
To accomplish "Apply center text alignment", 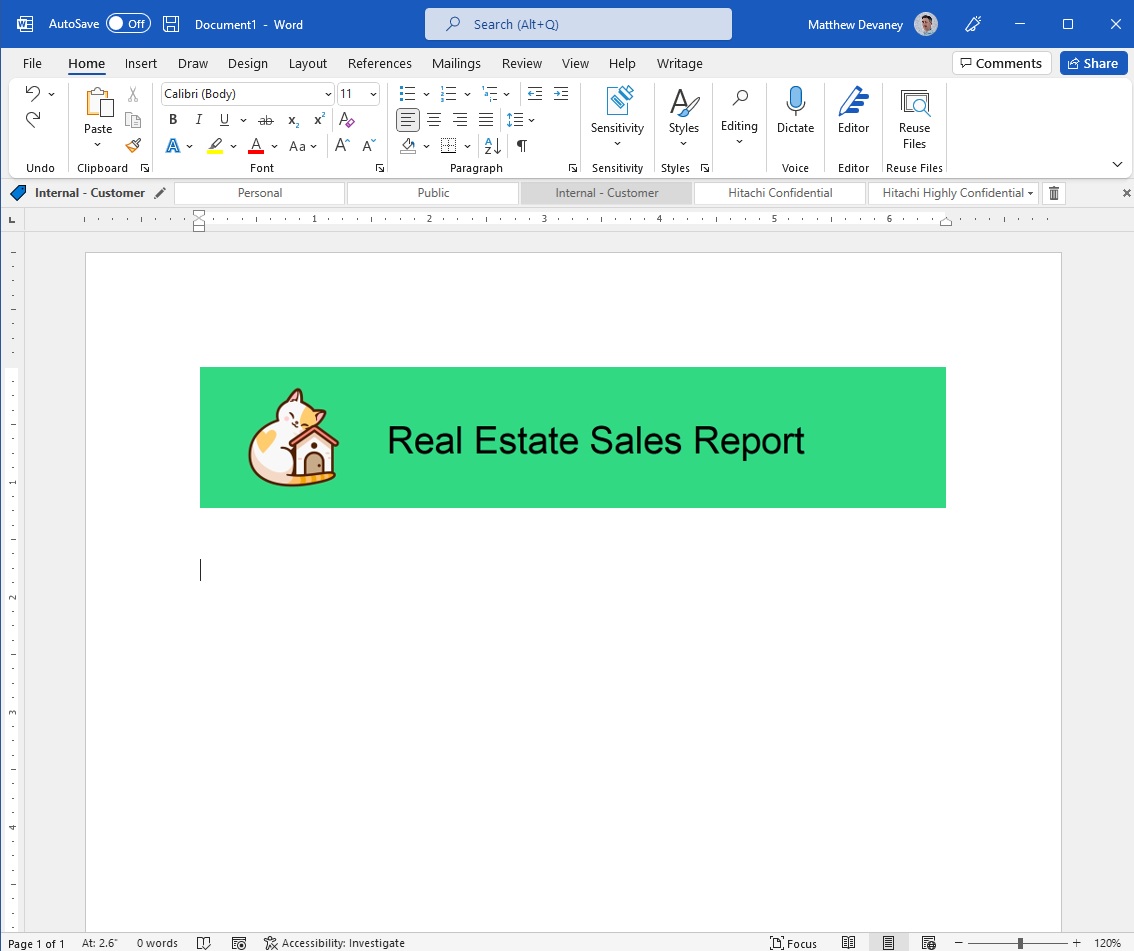I will pyautogui.click(x=434, y=119).
